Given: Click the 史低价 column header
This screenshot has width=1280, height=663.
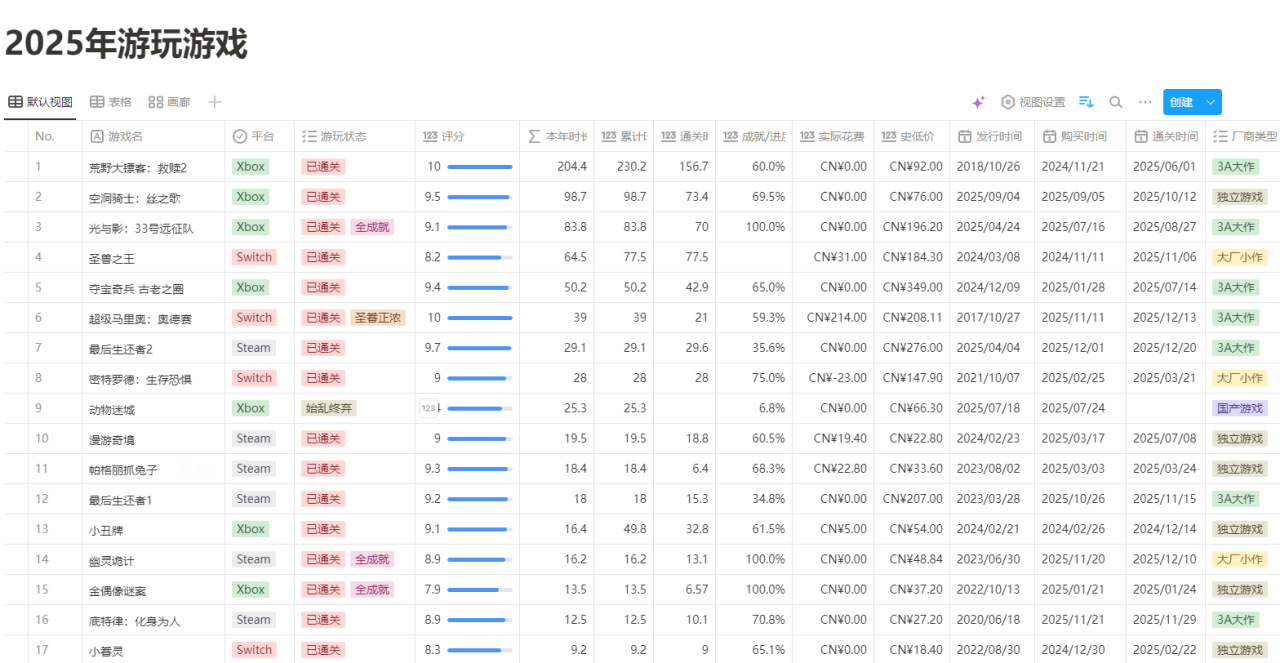Looking at the screenshot, I should pos(912,136).
